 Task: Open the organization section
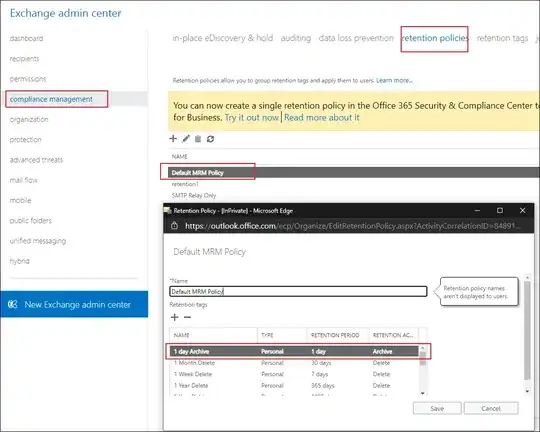coord(29,120)
